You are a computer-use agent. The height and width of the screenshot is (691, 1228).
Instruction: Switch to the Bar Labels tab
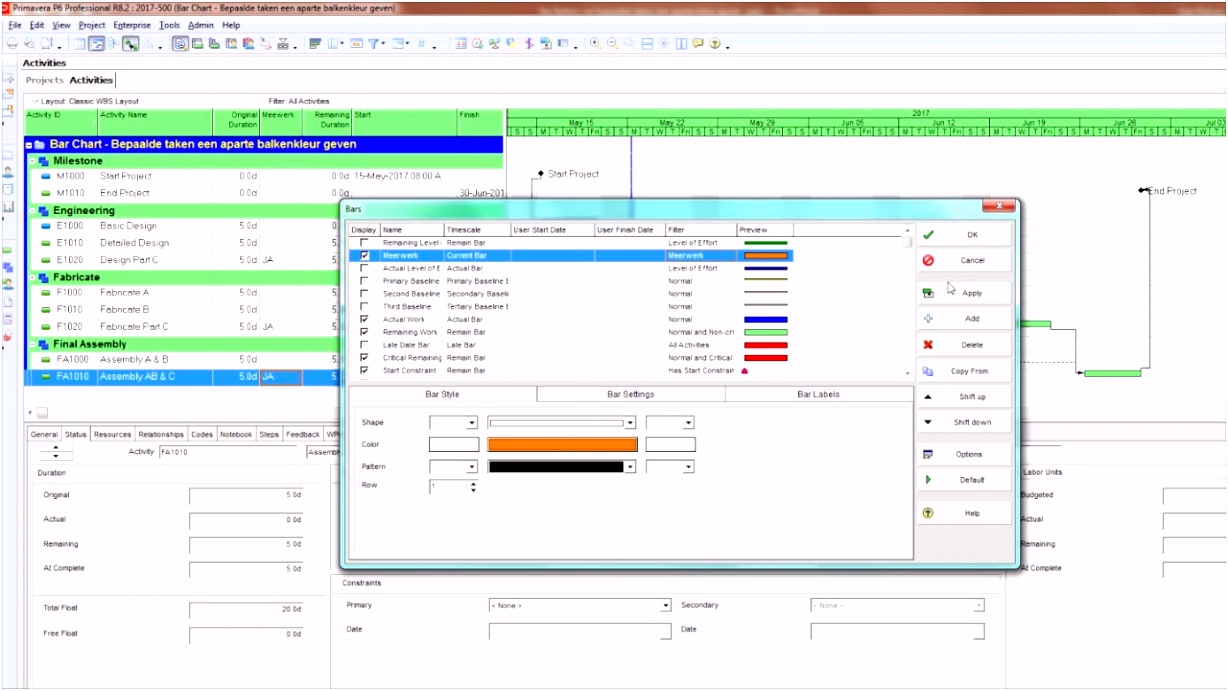(818, 394)
